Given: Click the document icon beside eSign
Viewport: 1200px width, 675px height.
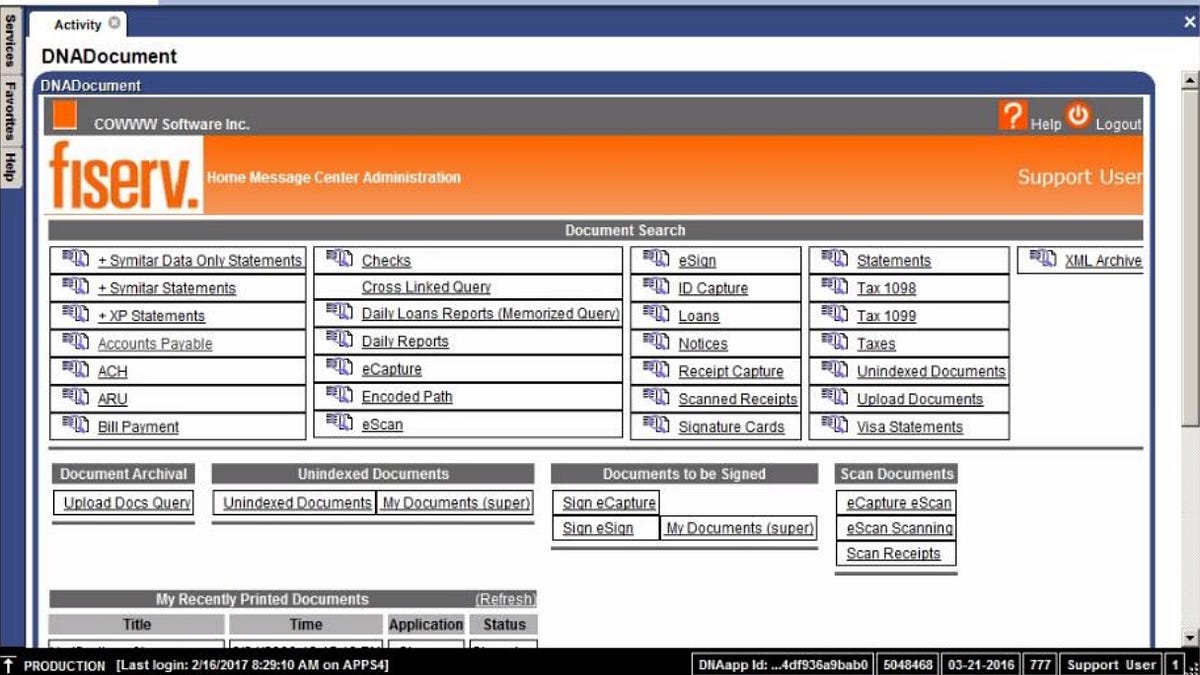Looking at the screenshot, I should [x=656, y=259].
